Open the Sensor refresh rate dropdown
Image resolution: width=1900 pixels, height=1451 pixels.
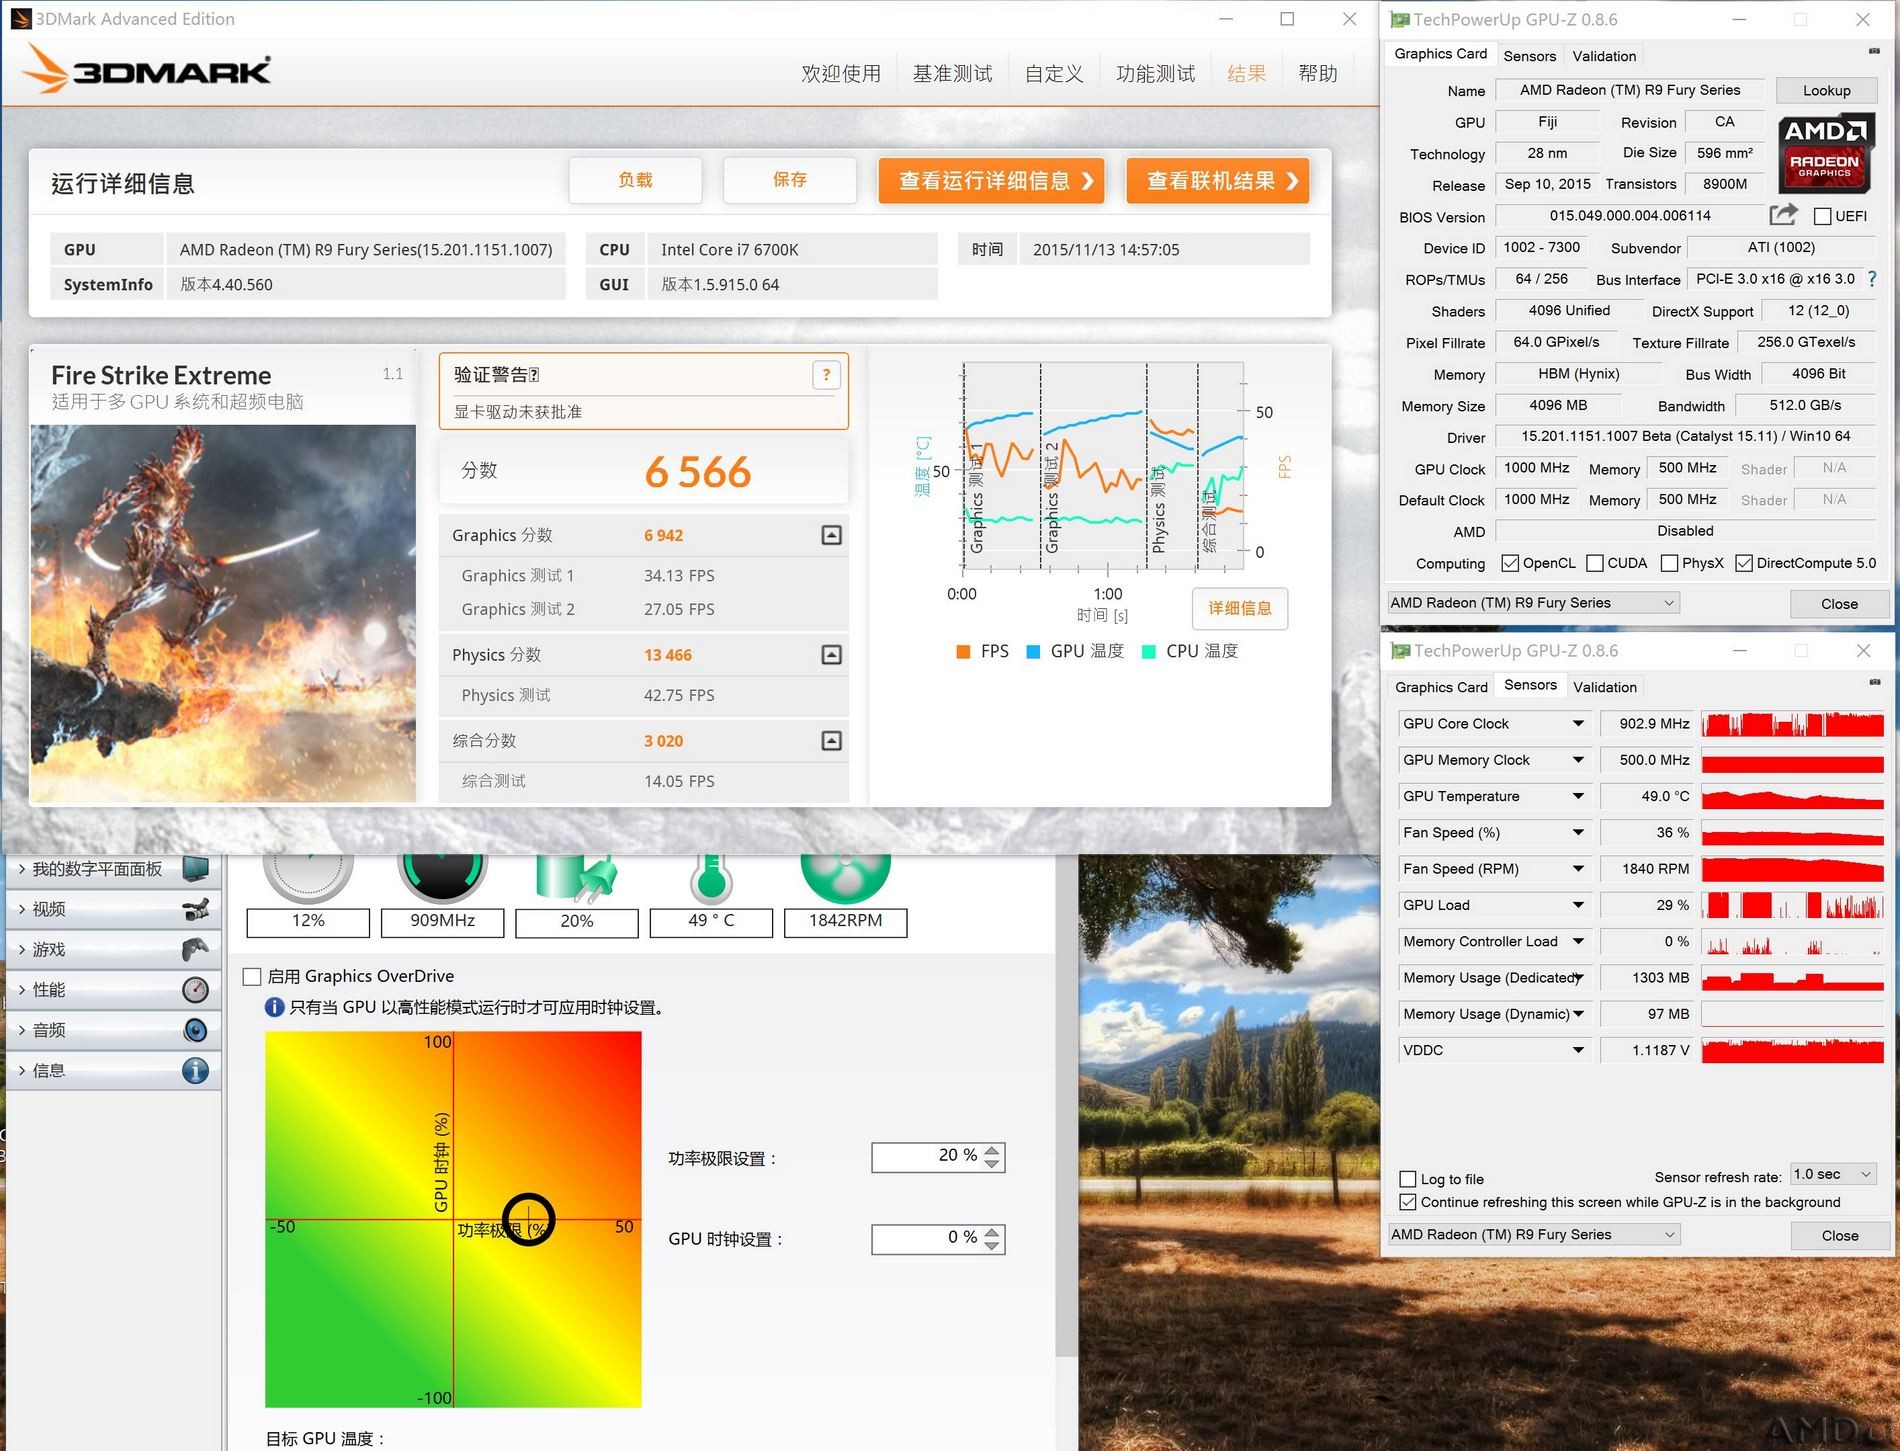1832,1174
